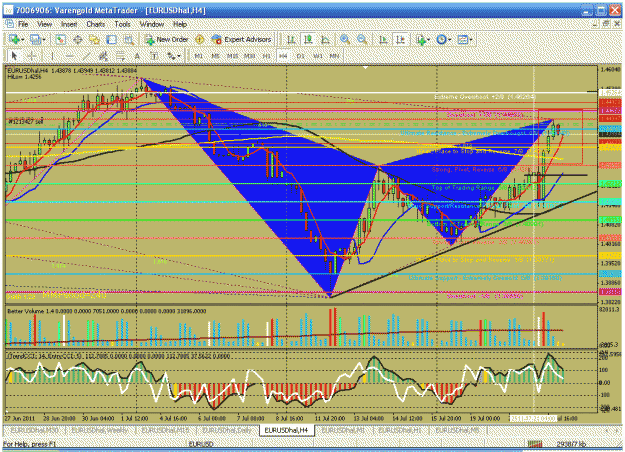The height and width of the screenshot is (452, 625).
Task: Switch to EURUSDhal,Daily chart tab
Action: [x=227, y=430]
